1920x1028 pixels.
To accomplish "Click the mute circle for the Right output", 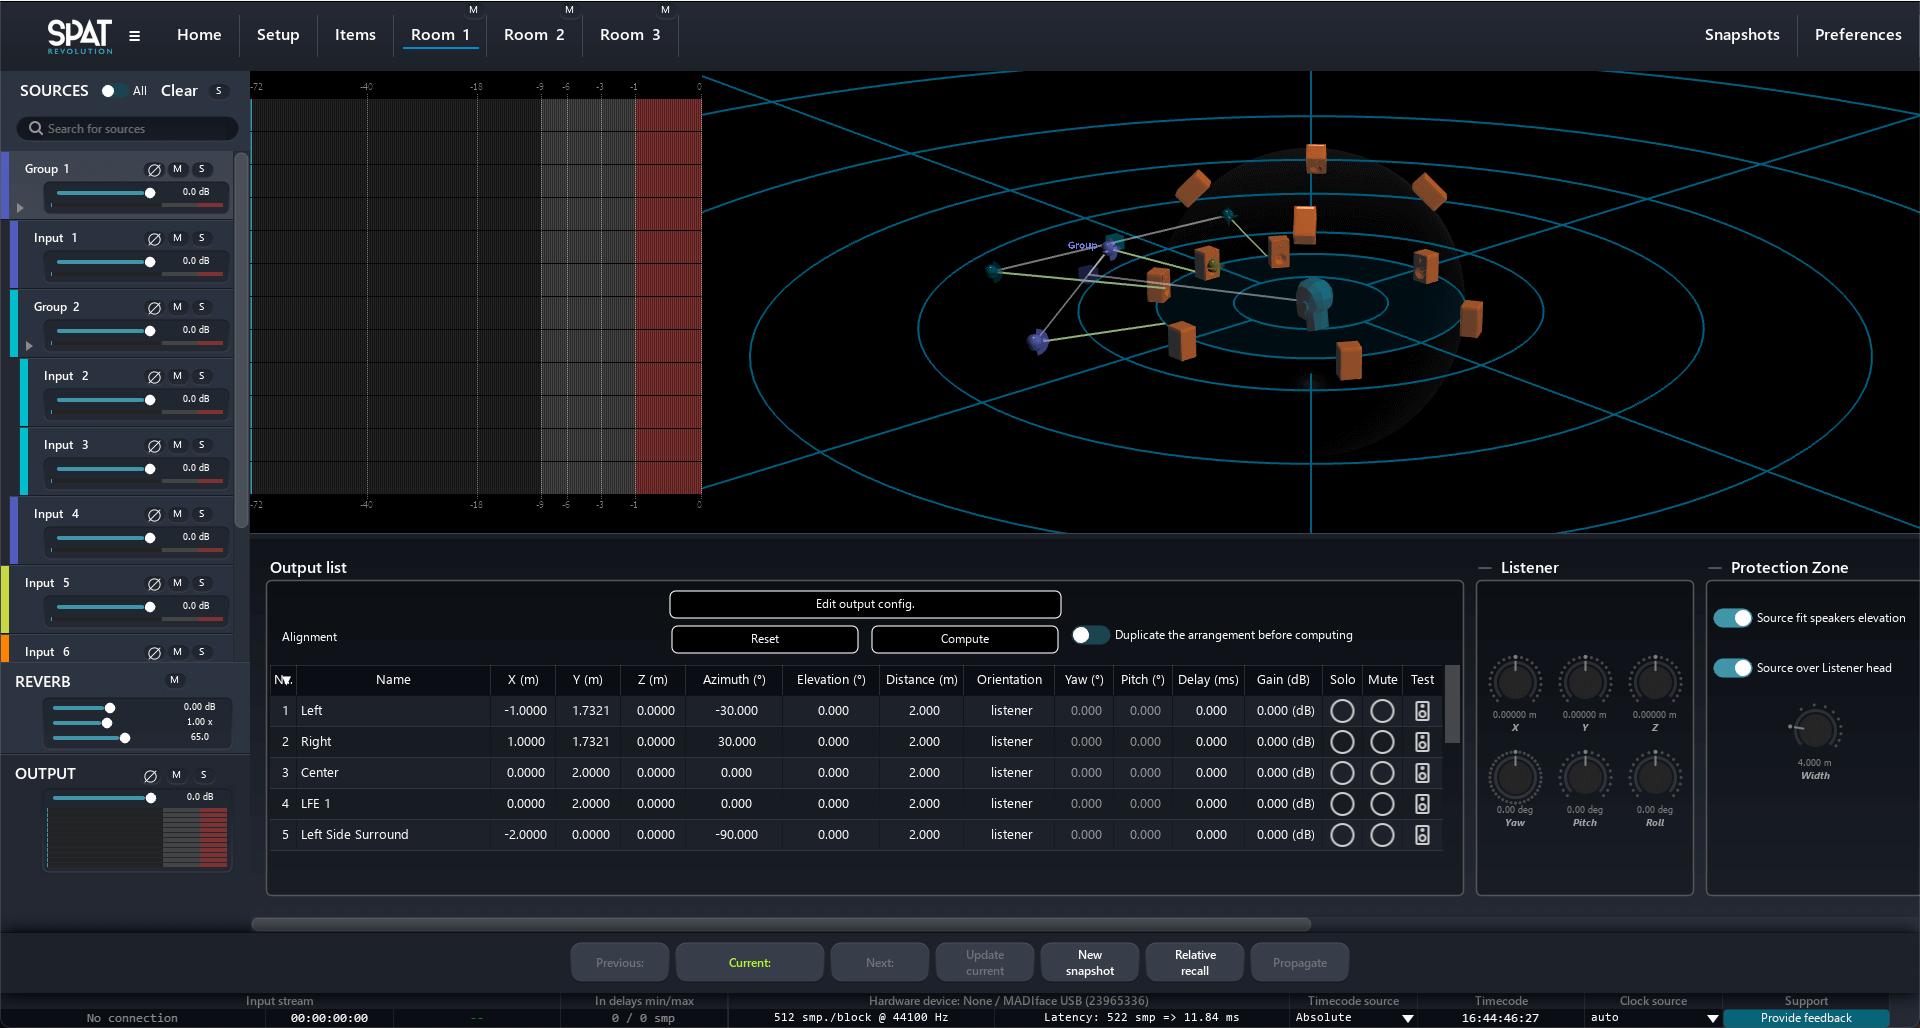I will click(1382, 742).
